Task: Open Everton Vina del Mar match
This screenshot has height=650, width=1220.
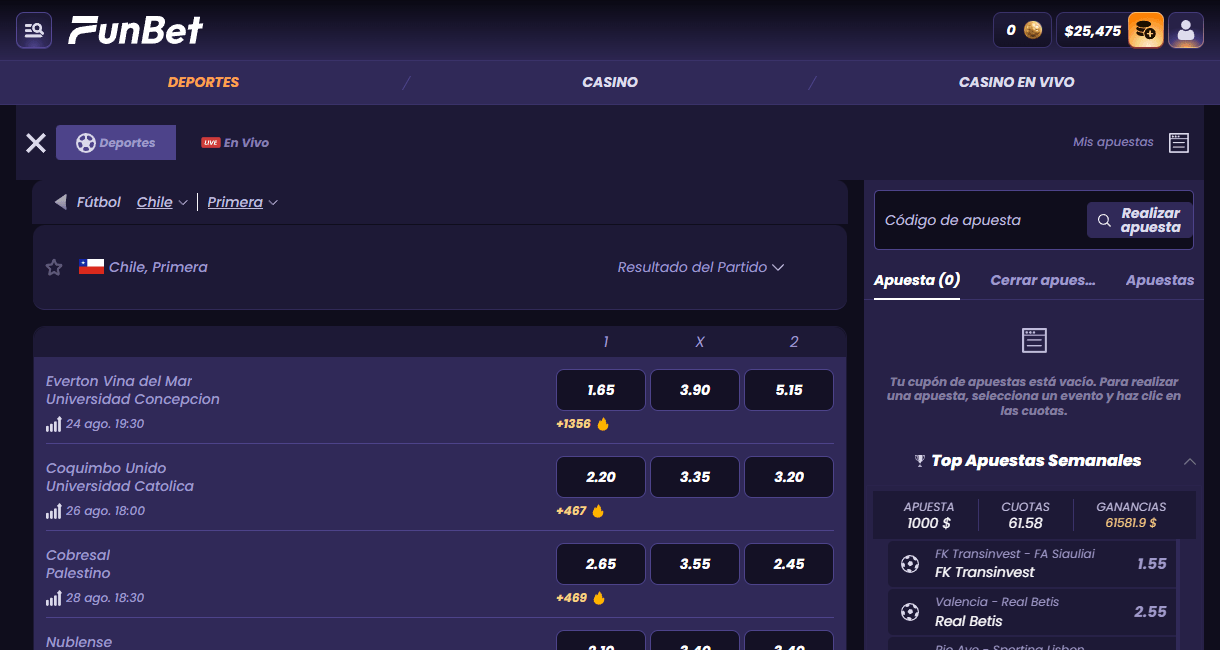Action: (133, 390)
